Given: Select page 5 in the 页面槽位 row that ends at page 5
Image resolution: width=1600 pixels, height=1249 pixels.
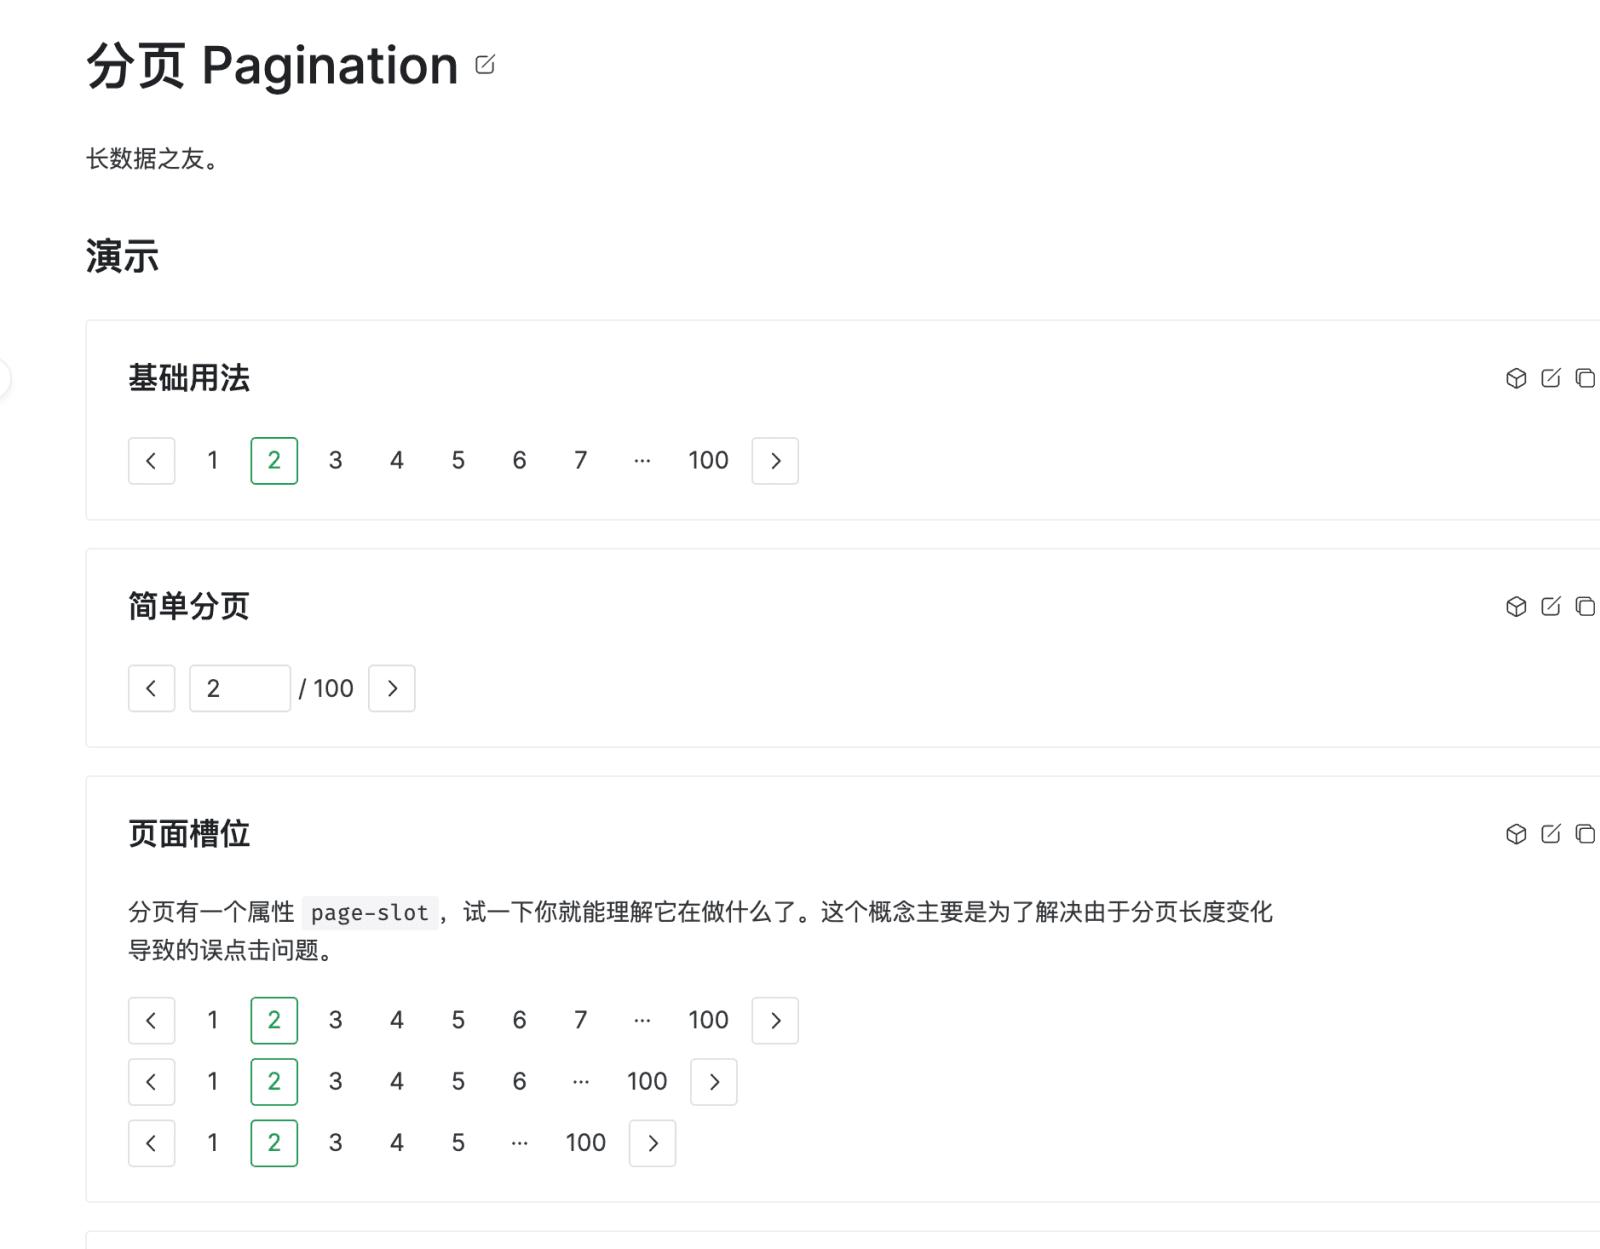Looking at the screenshot, I should point(458,1143).
